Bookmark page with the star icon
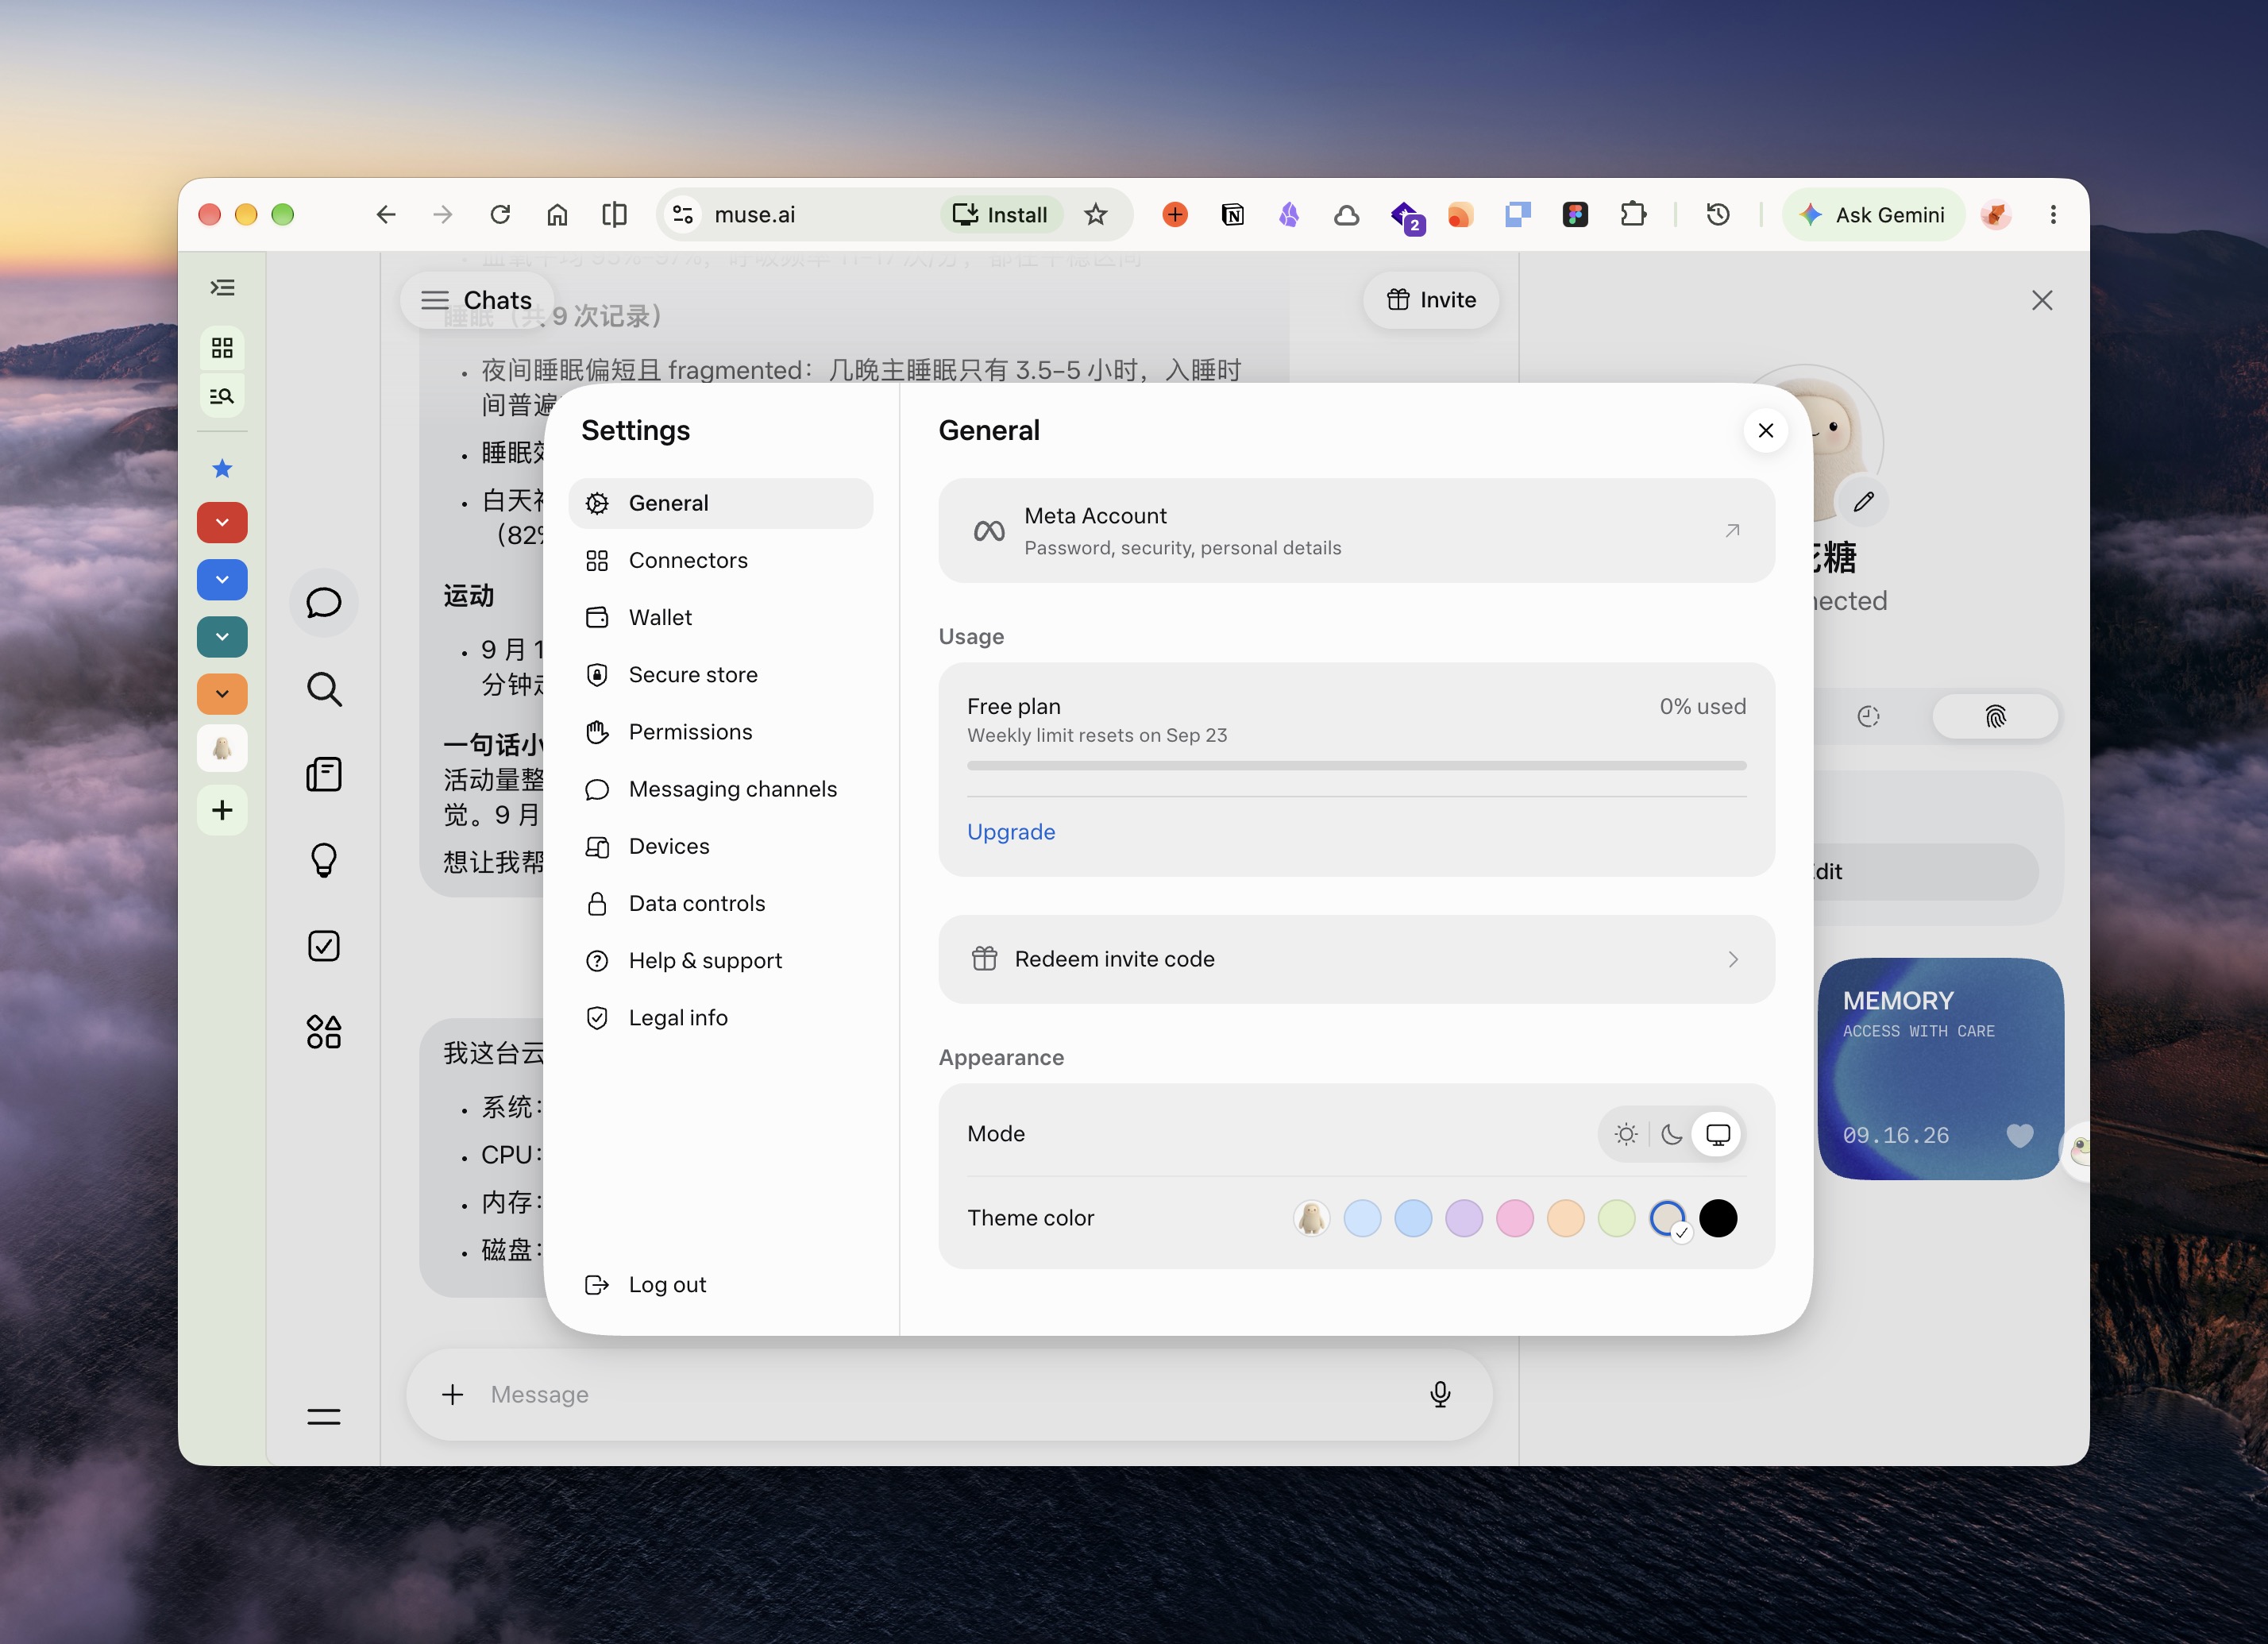2268x1644 pixels. click(1096, 214)
